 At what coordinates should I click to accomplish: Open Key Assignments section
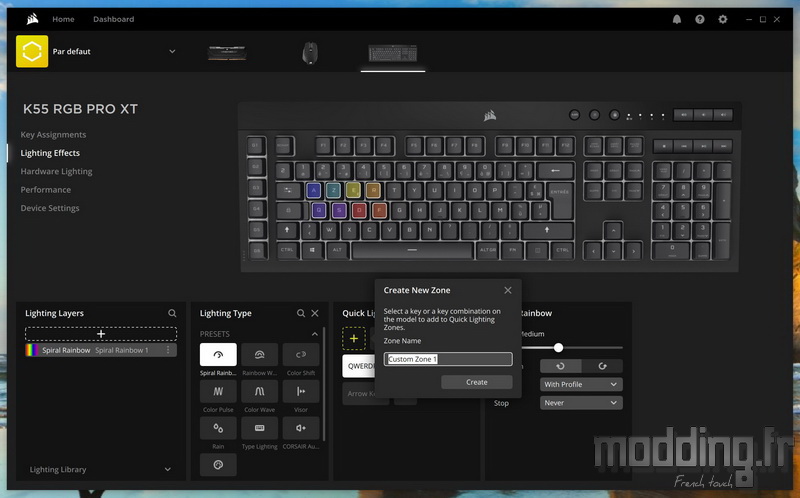click(x=53, y=135)
